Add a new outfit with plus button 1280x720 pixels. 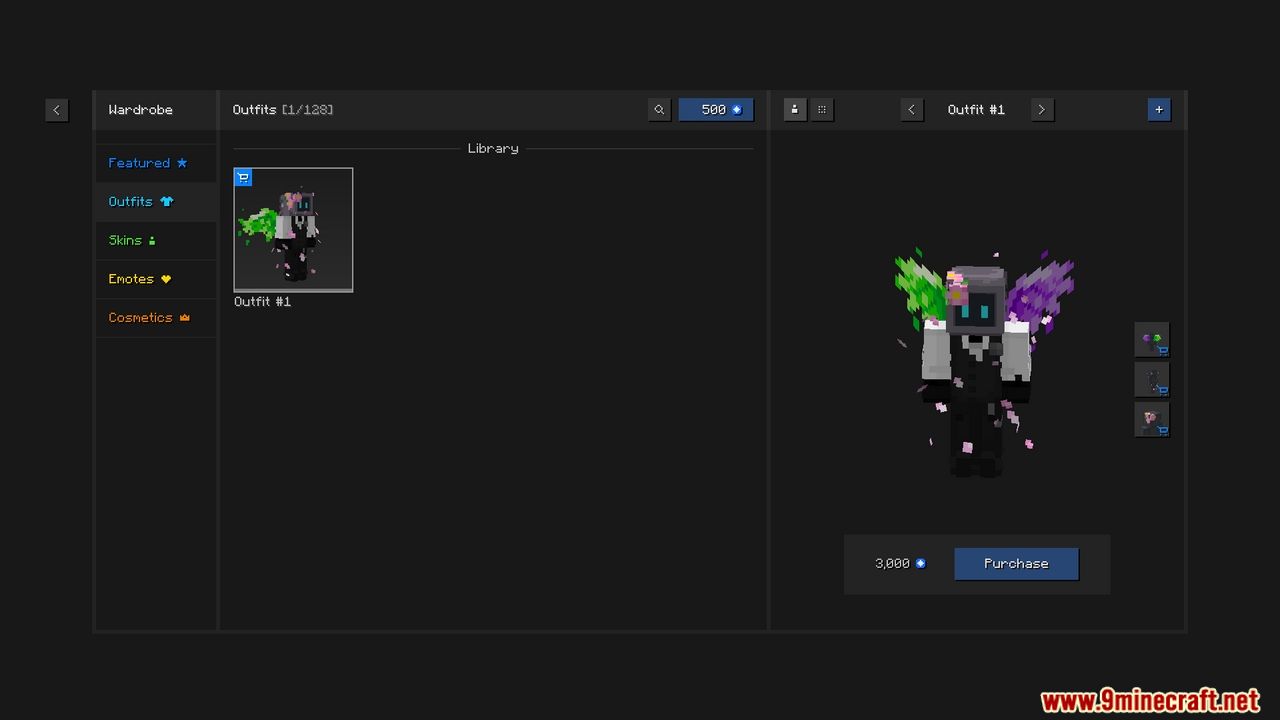tap(1159, 110)
